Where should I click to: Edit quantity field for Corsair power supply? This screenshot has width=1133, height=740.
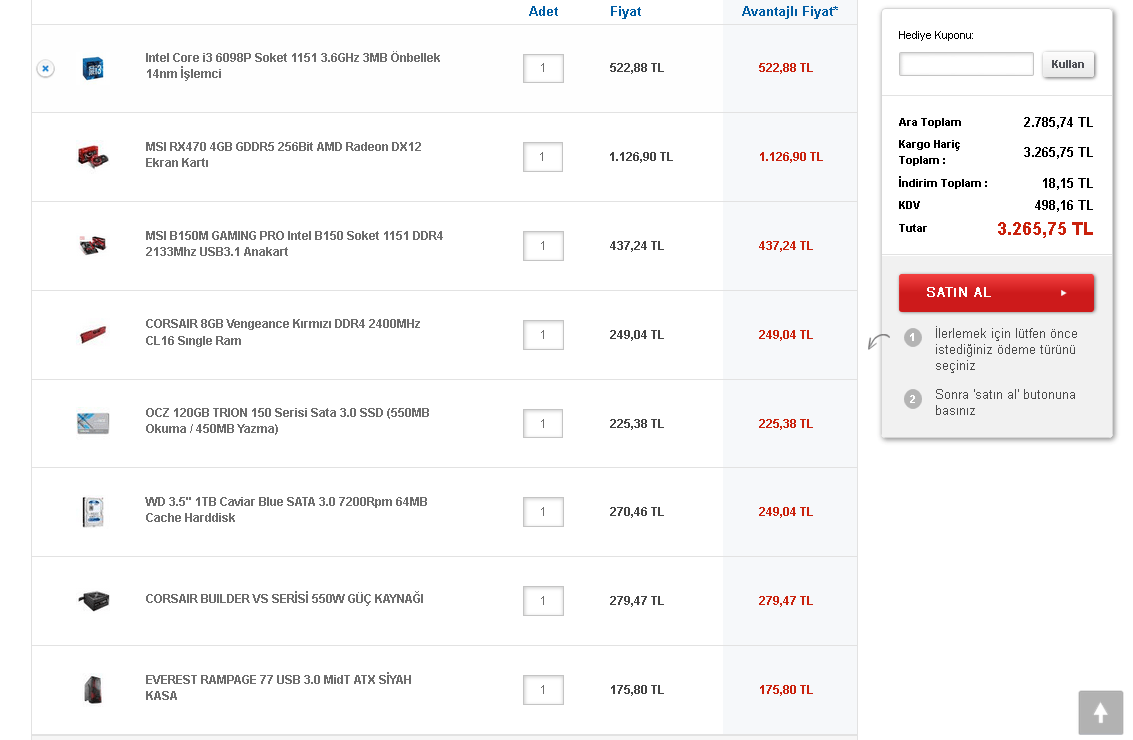pos(543,601)
